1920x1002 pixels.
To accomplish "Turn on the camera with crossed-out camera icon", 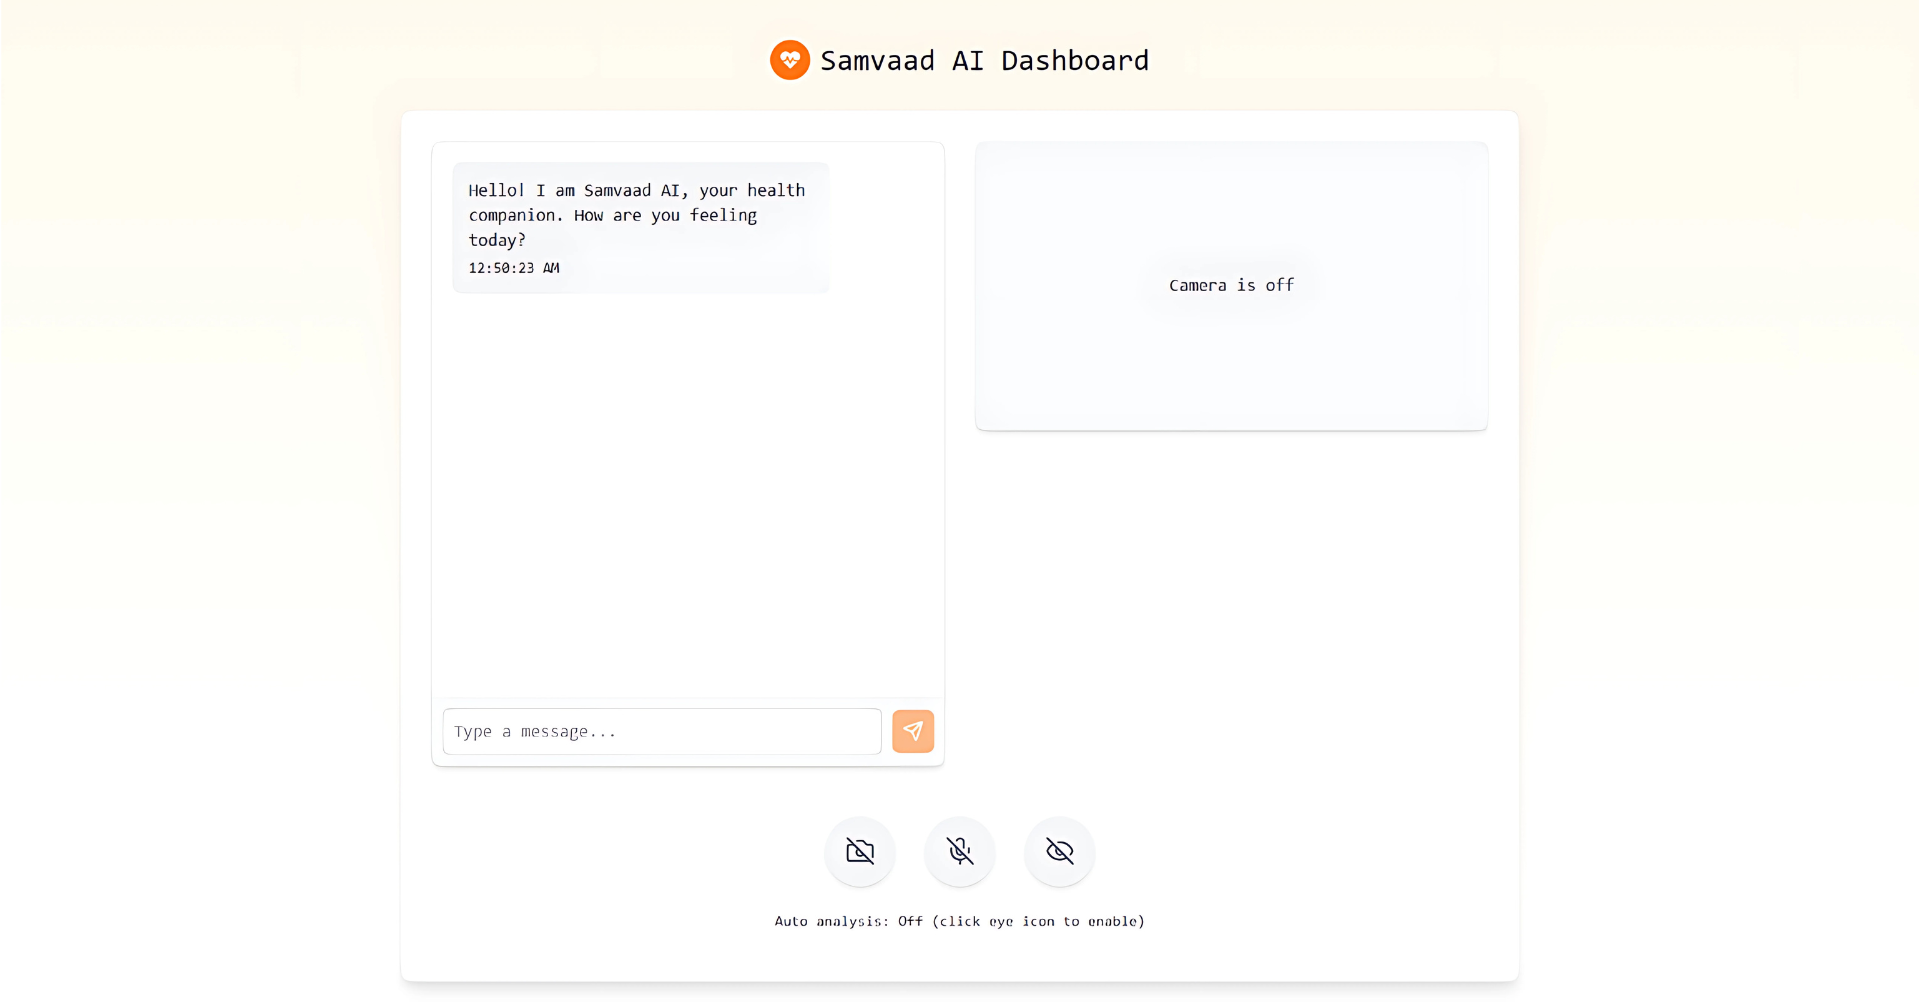I will 859,851.
